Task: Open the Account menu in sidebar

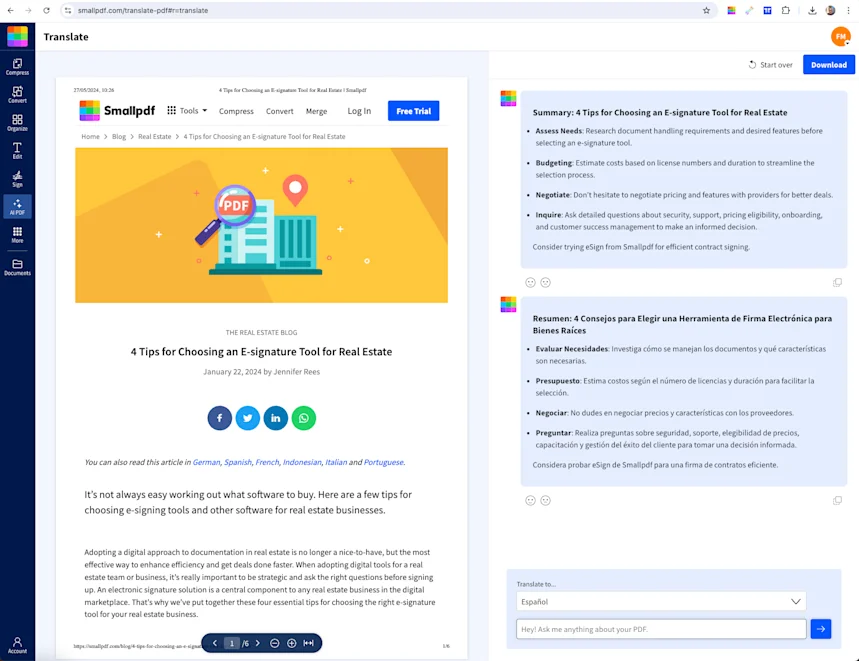Action: [x=17, y=645]
